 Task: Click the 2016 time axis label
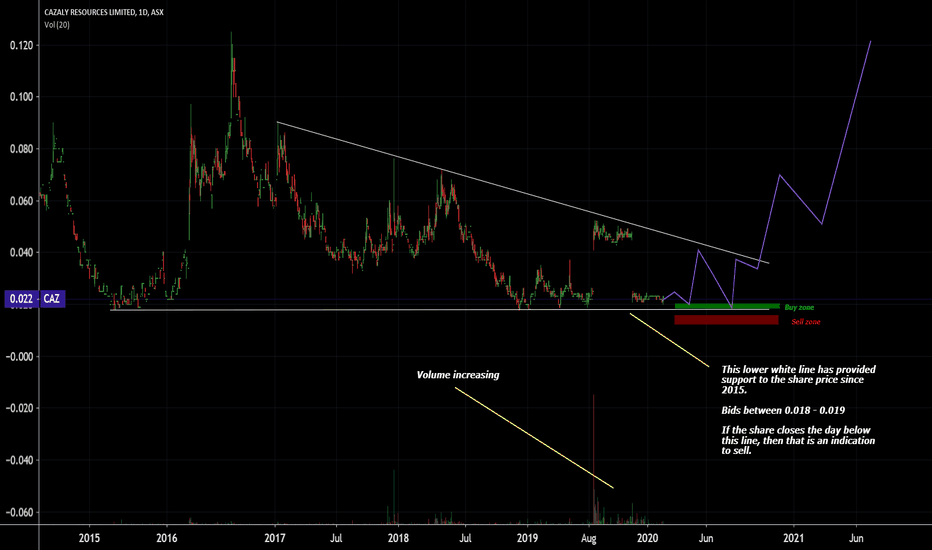click(x=167, y=538)
